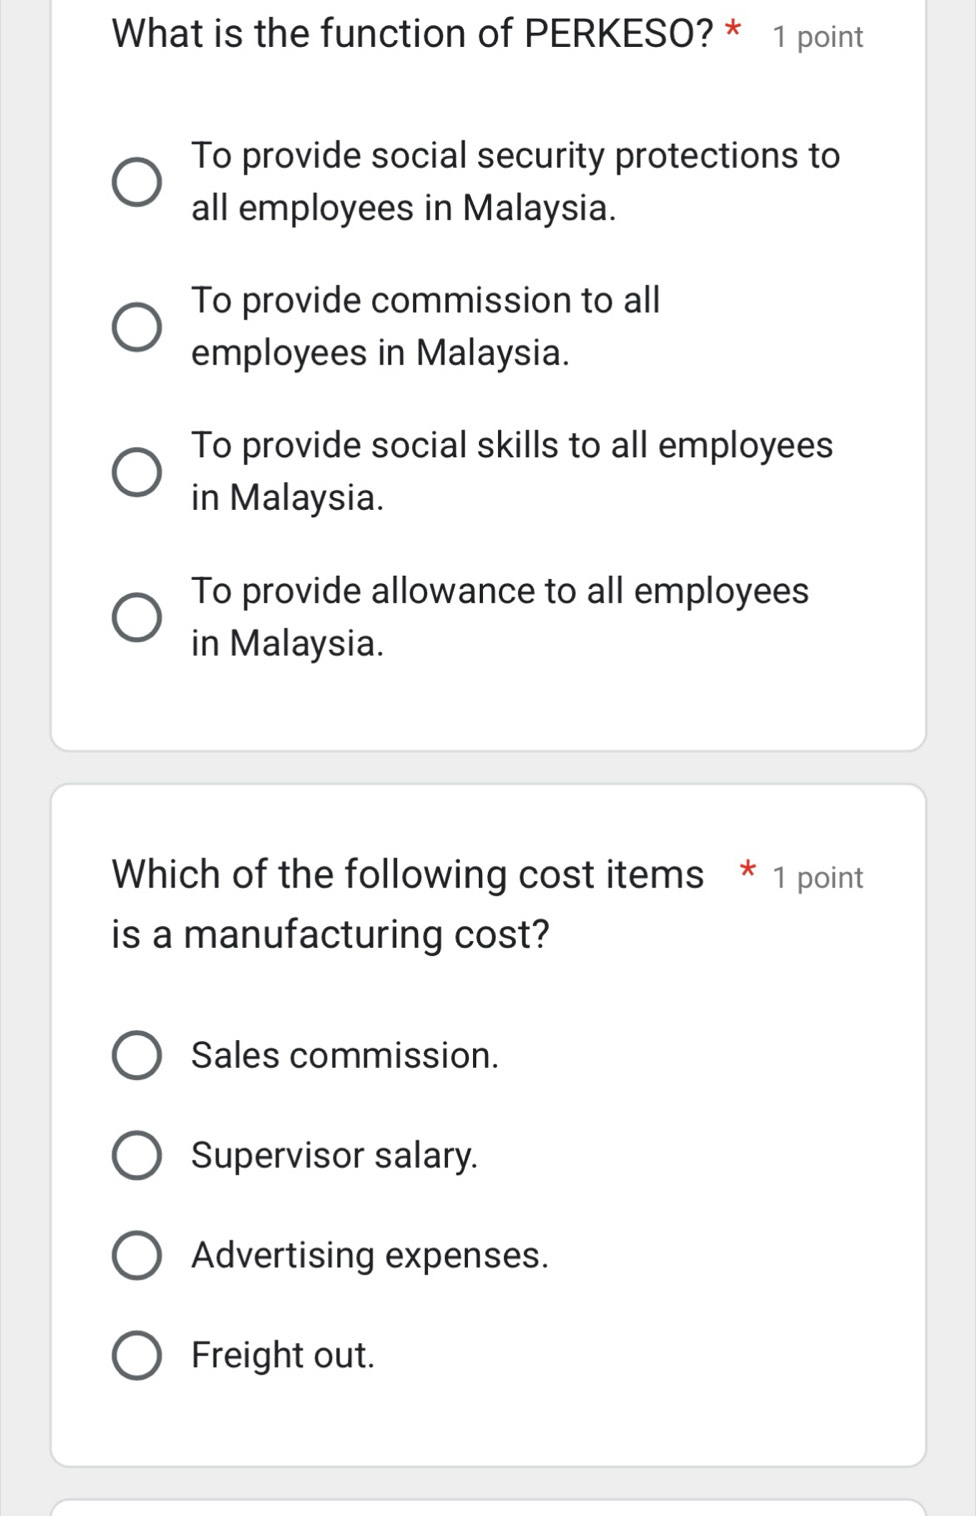Select radio button for provide commission option
Image resolution: width=976 pixels, height=1516 pixels.
(x=136, y=327)
